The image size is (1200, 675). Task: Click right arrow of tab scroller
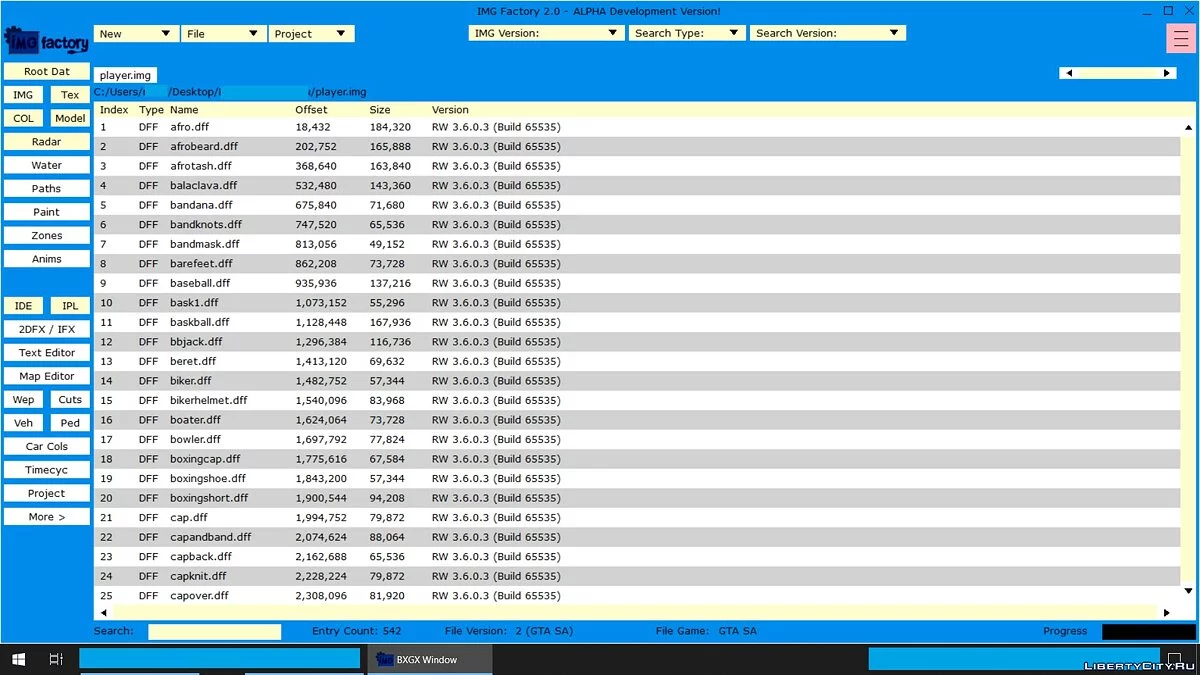1166,73
